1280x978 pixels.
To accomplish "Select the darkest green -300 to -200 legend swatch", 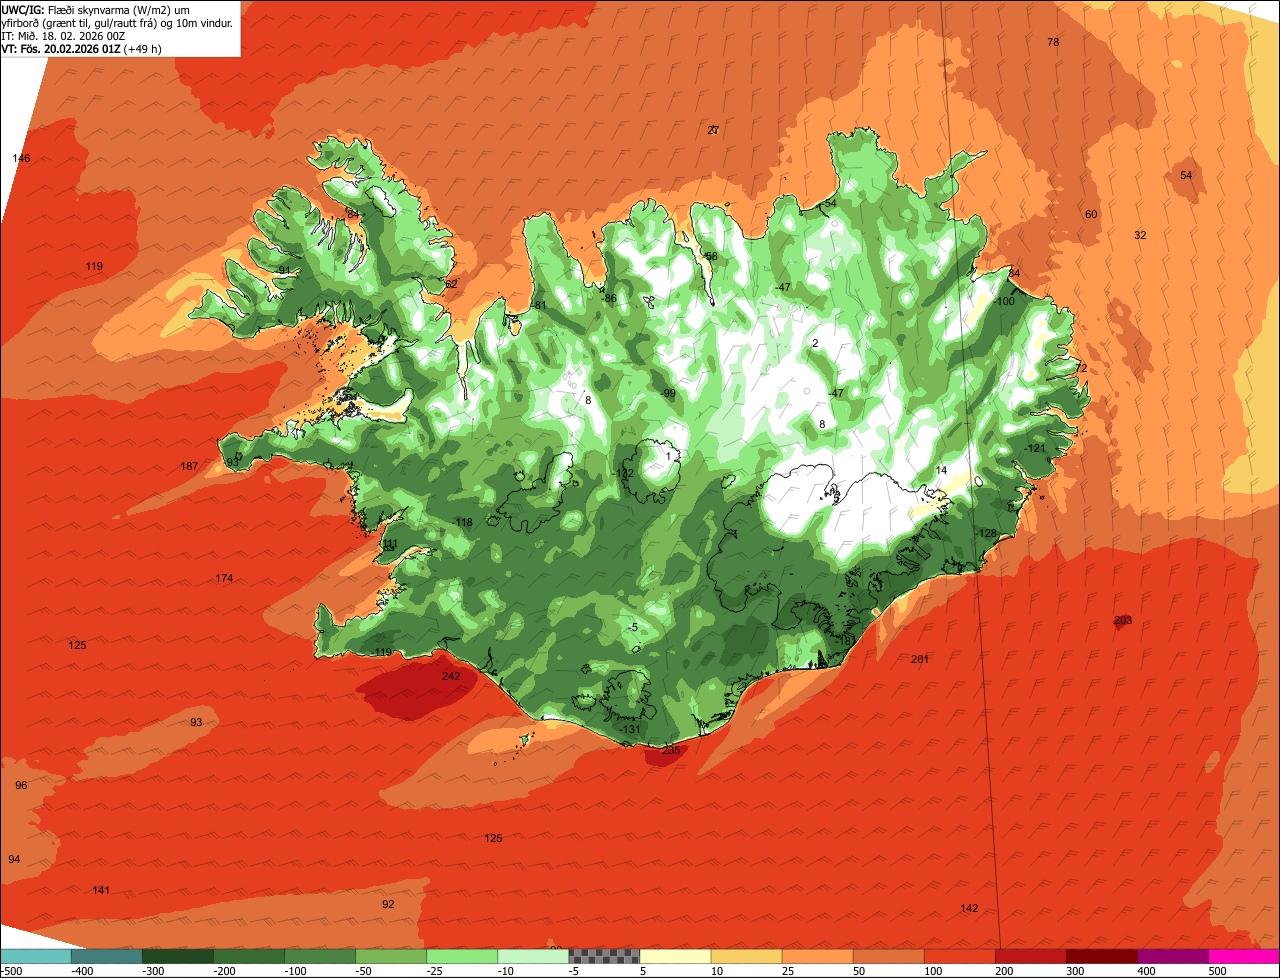I will click(177, 956).
